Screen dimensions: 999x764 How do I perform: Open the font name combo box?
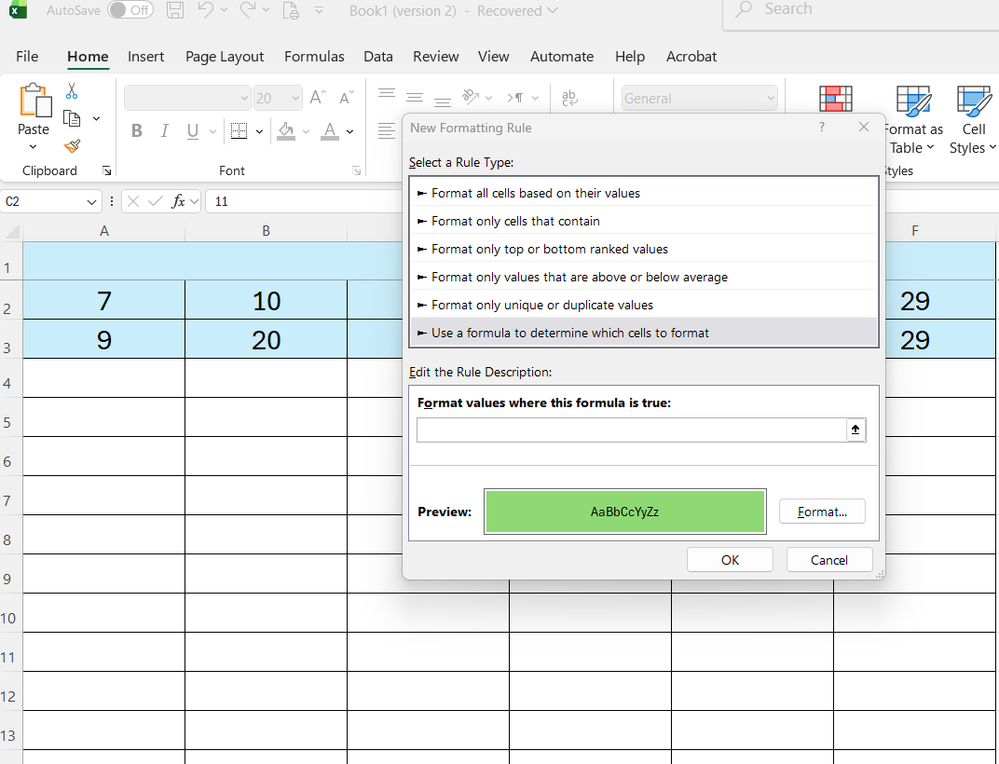(x=187, y=98)
